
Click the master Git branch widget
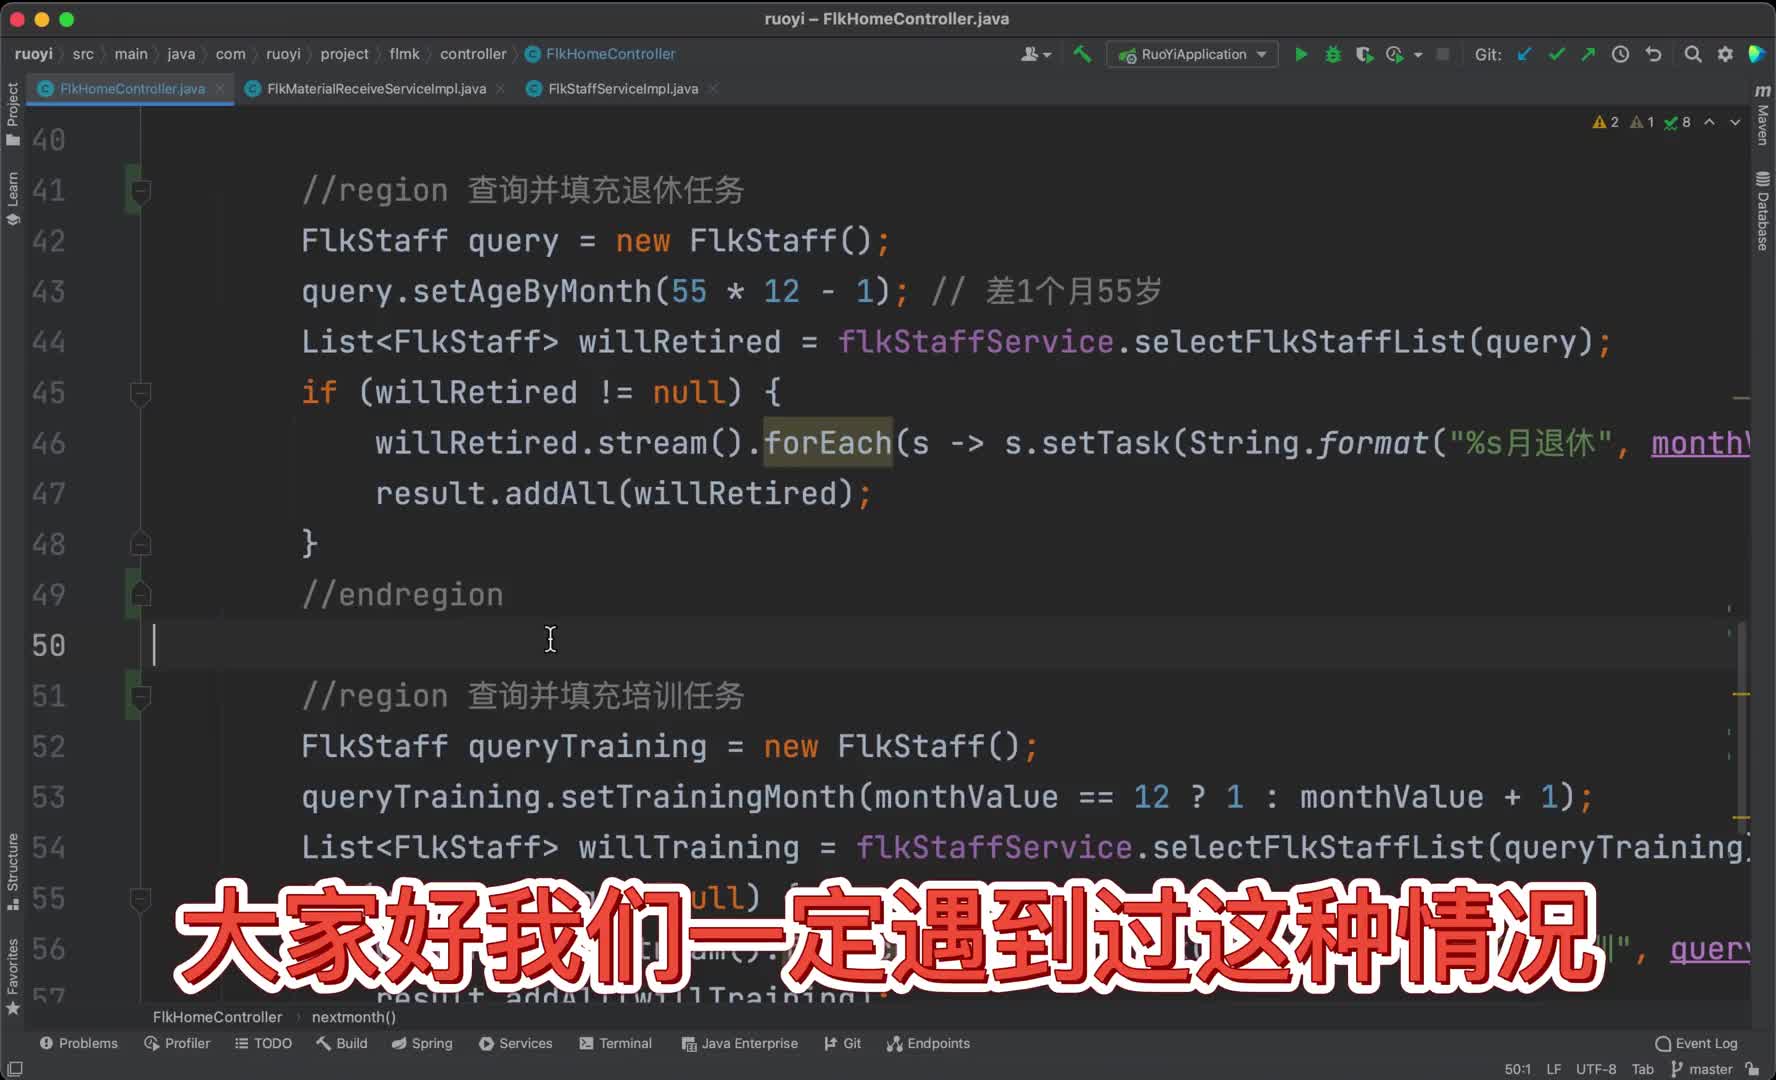tap(1701, 1069)
